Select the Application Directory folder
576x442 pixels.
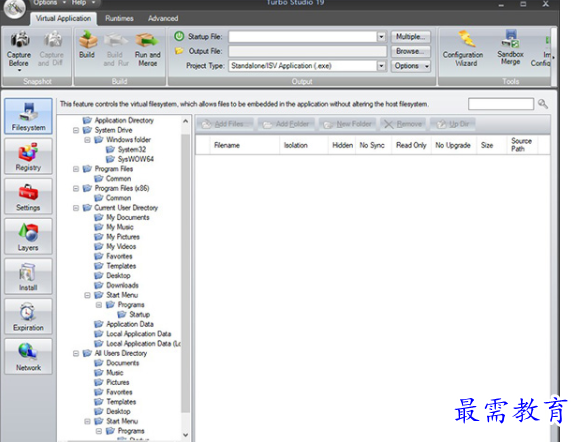click(x=118, y=120)
